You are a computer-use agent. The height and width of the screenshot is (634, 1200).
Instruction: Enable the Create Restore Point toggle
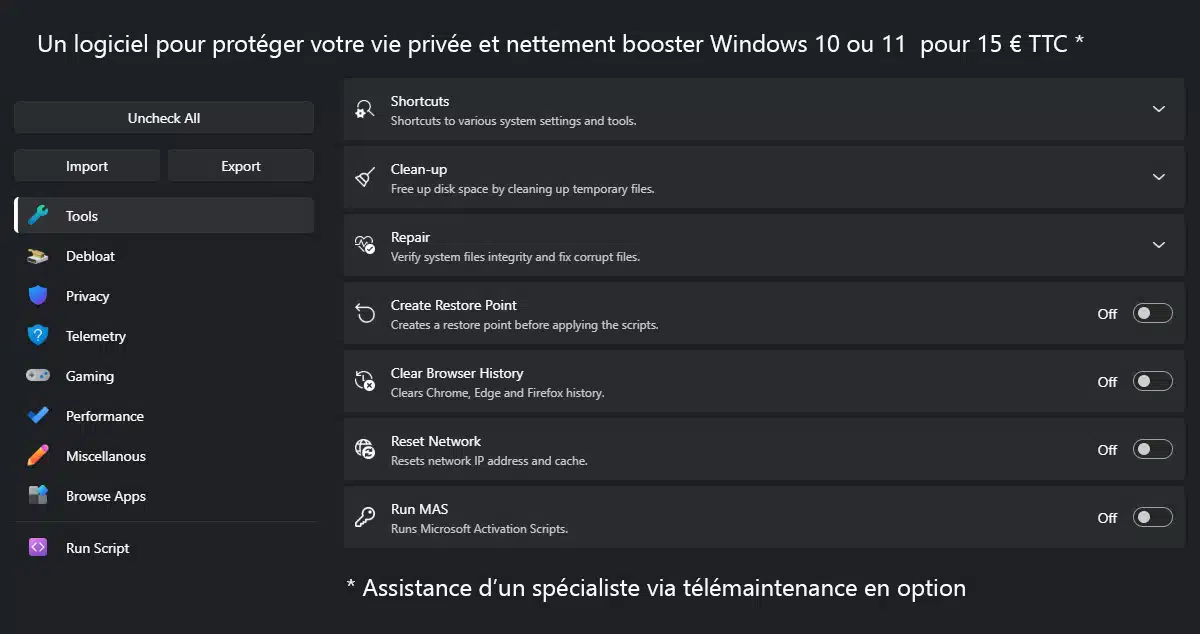tap(1151, 313)
